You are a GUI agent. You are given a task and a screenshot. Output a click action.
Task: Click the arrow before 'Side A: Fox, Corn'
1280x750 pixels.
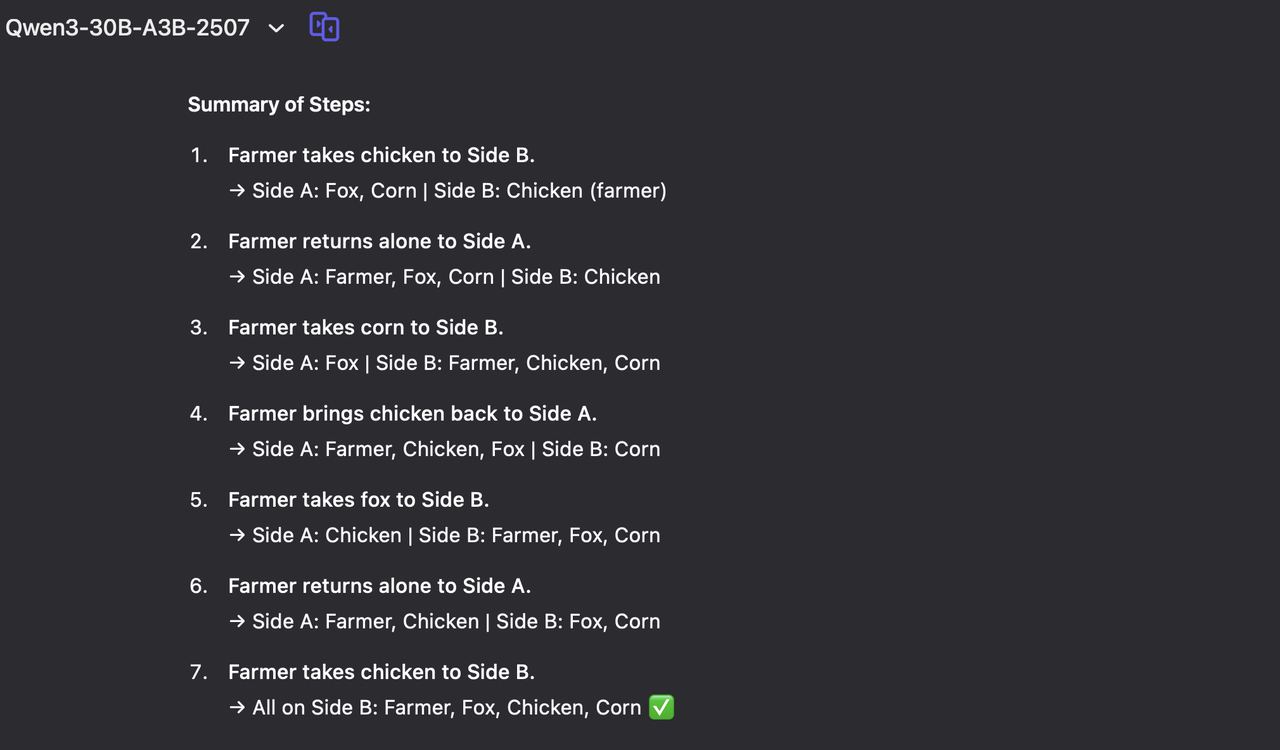[x=237, y=191]
